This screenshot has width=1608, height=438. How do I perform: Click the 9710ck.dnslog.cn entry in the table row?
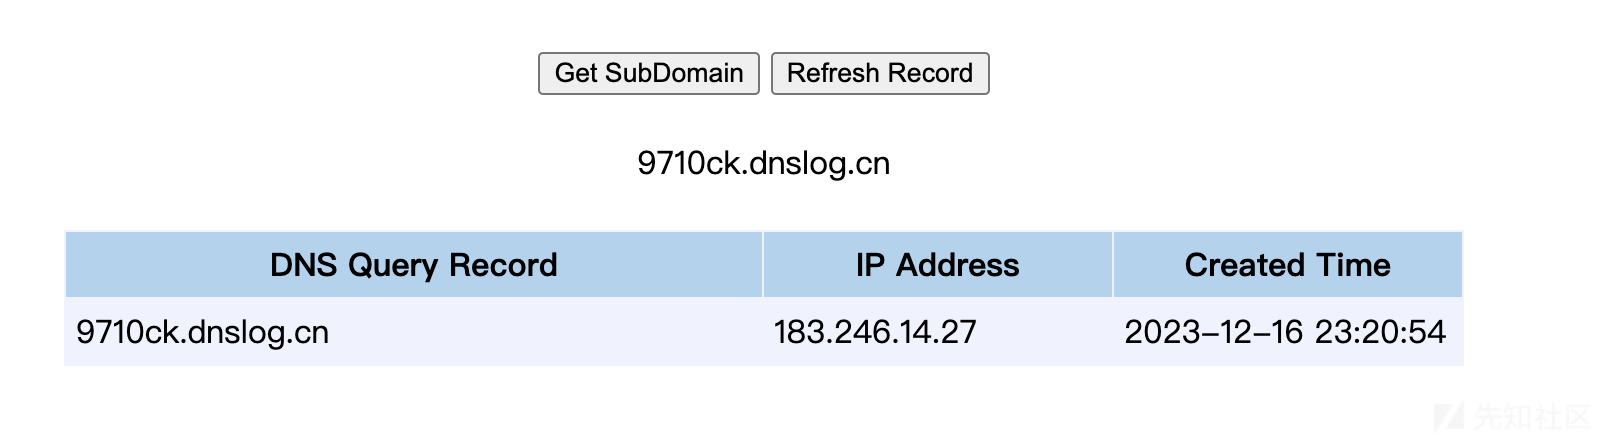click(203, 332)
